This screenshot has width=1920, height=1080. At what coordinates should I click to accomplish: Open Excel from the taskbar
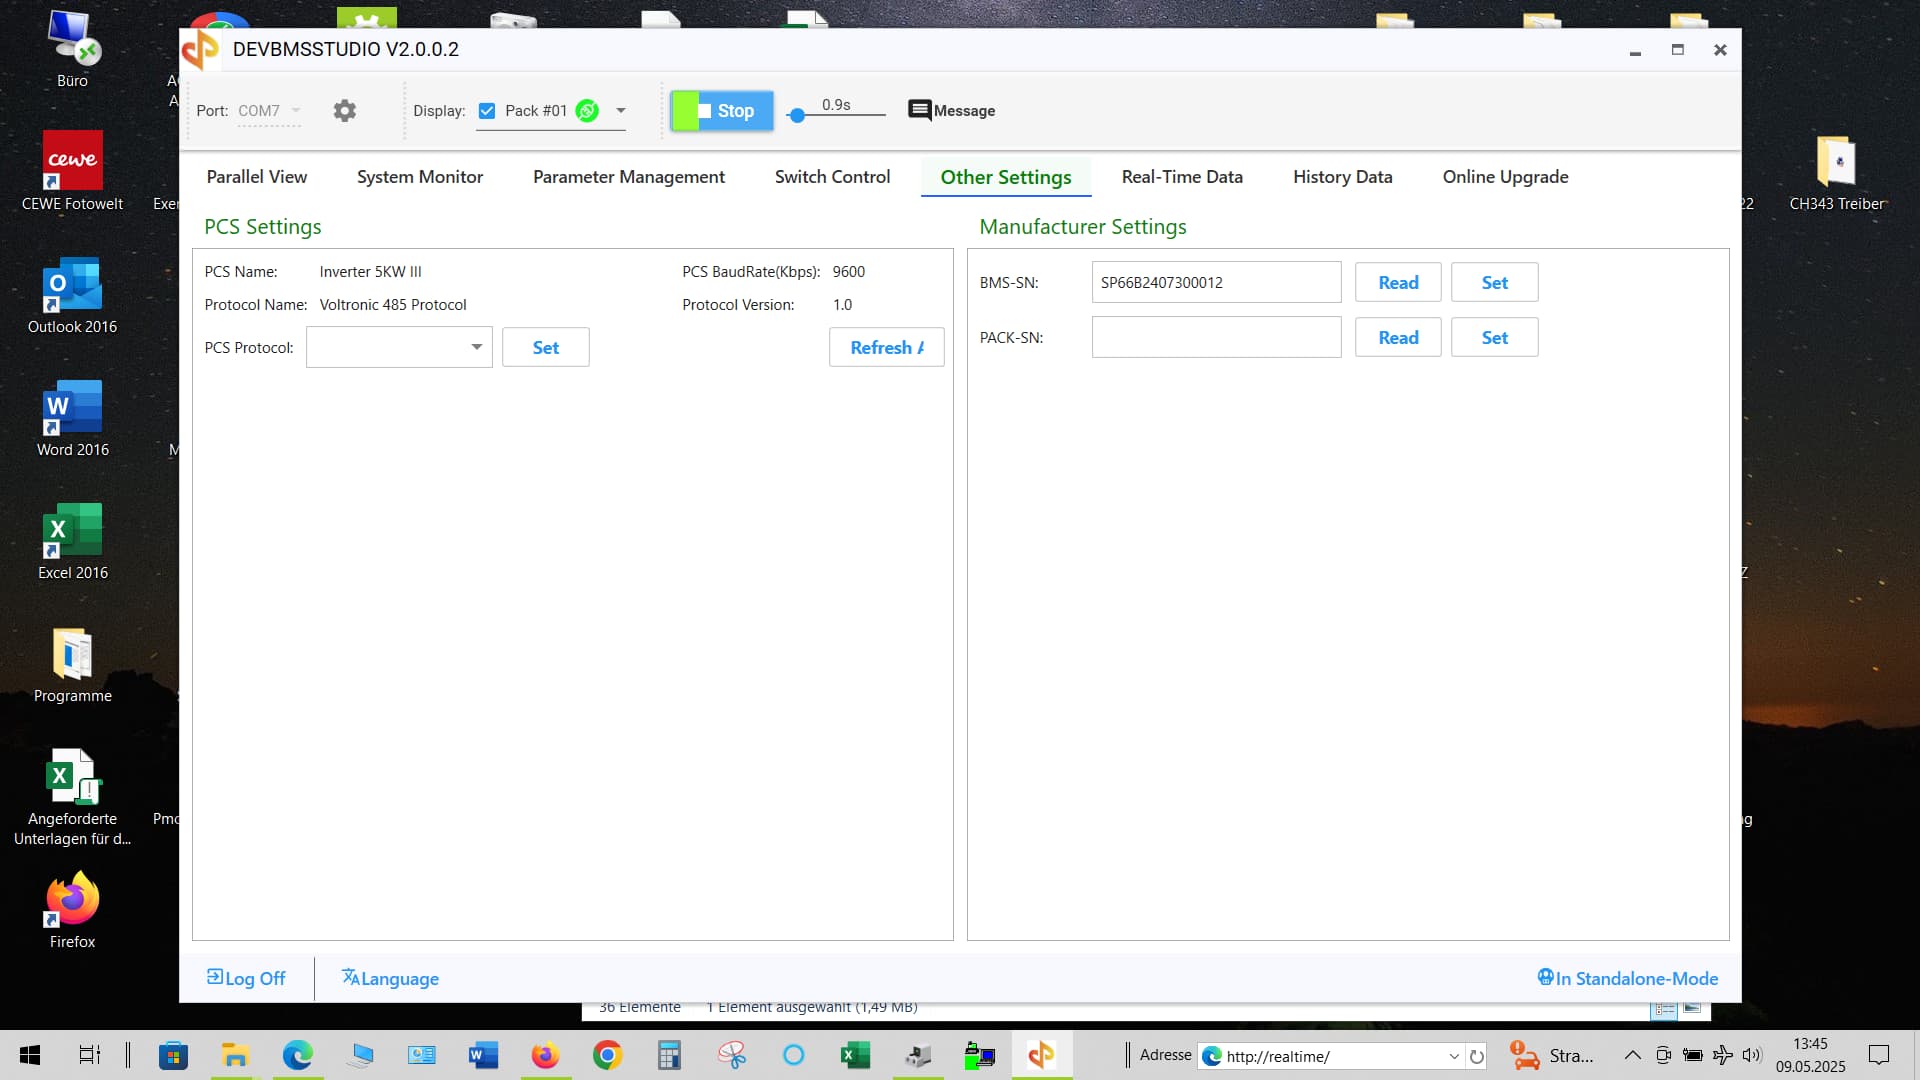click(855, 1055)
